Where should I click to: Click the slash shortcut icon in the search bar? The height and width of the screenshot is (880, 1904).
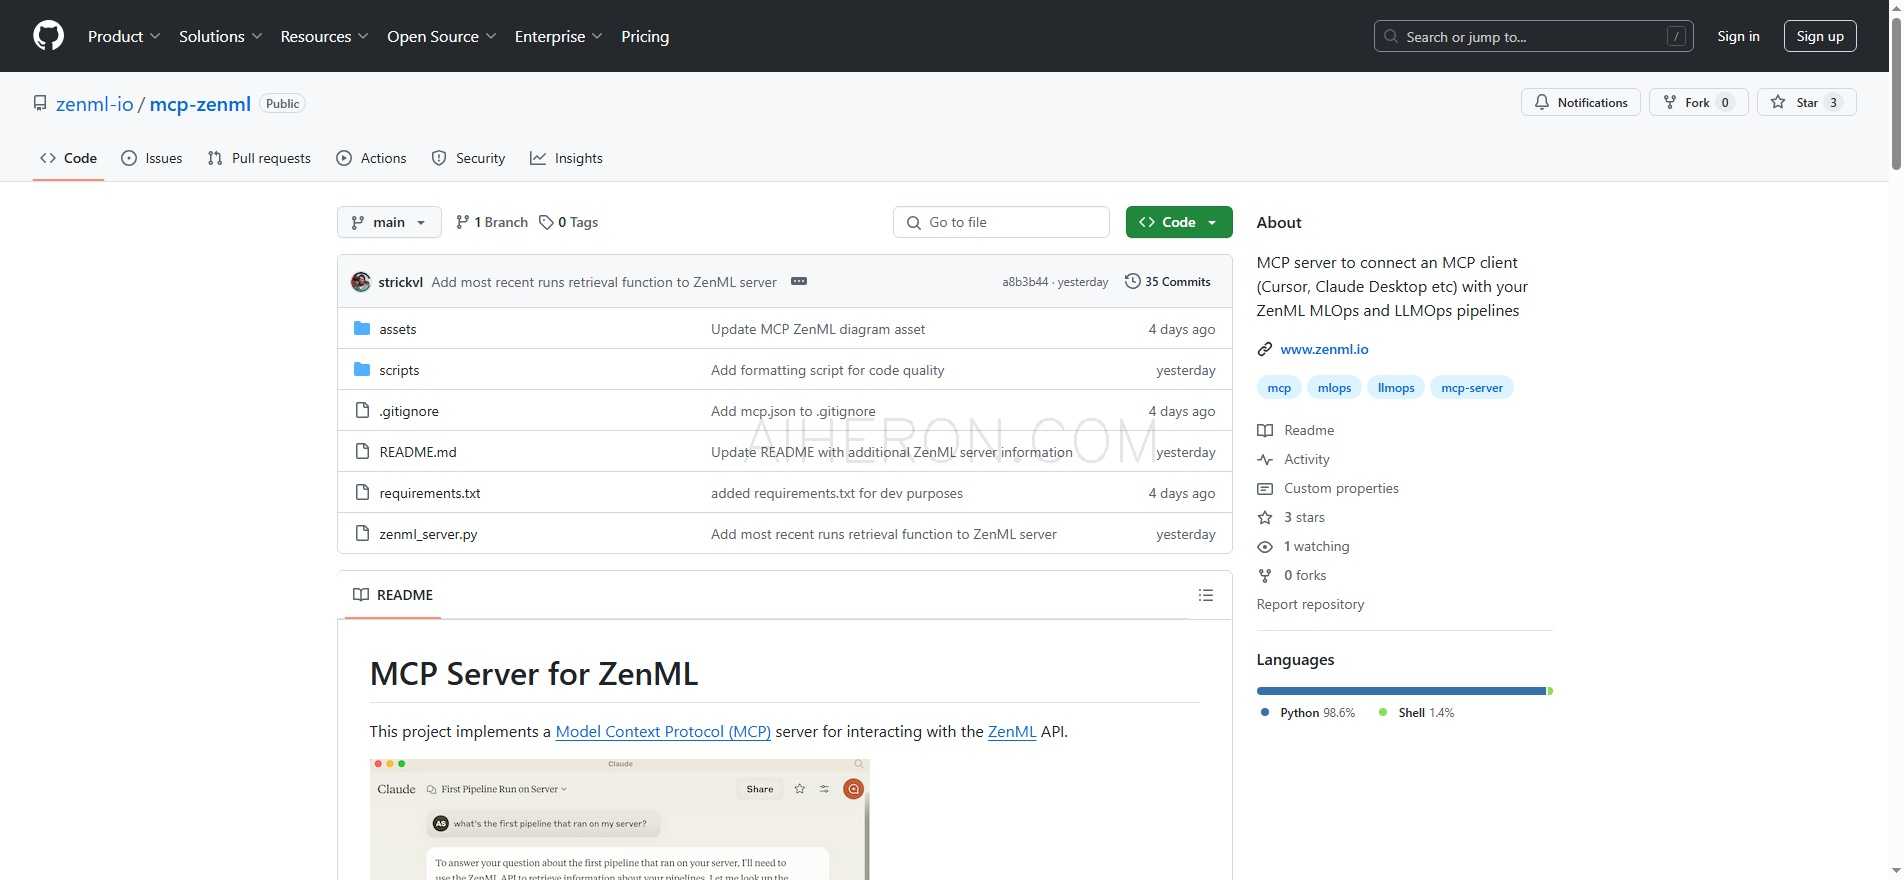(x=1677, y=36)
